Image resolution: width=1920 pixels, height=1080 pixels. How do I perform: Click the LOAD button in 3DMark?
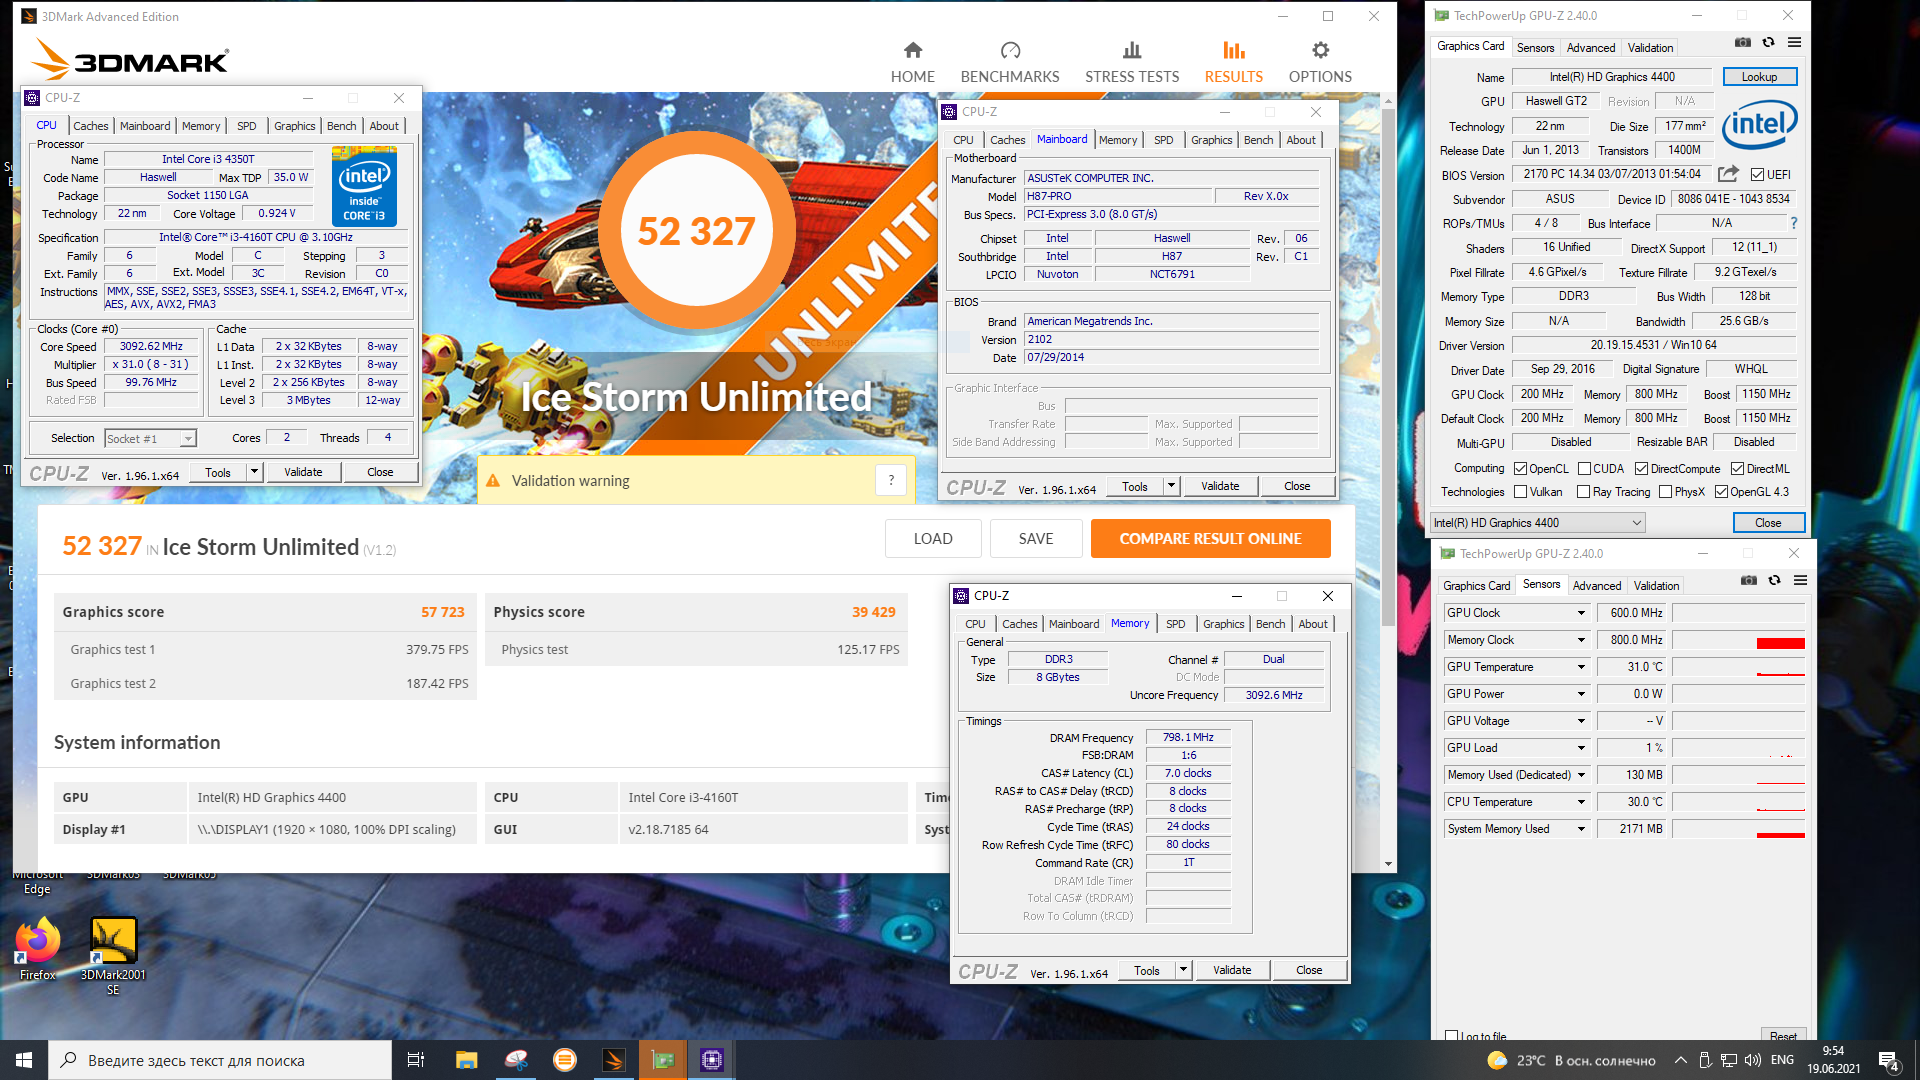click(932, 539)
